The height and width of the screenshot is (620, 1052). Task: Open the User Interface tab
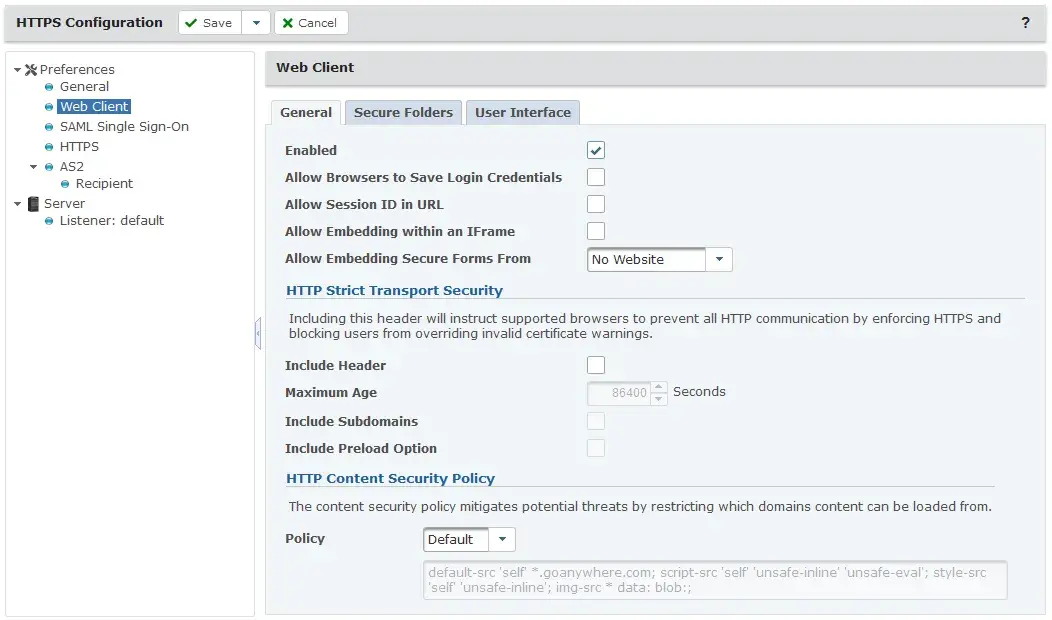click(x=522, y=112)
